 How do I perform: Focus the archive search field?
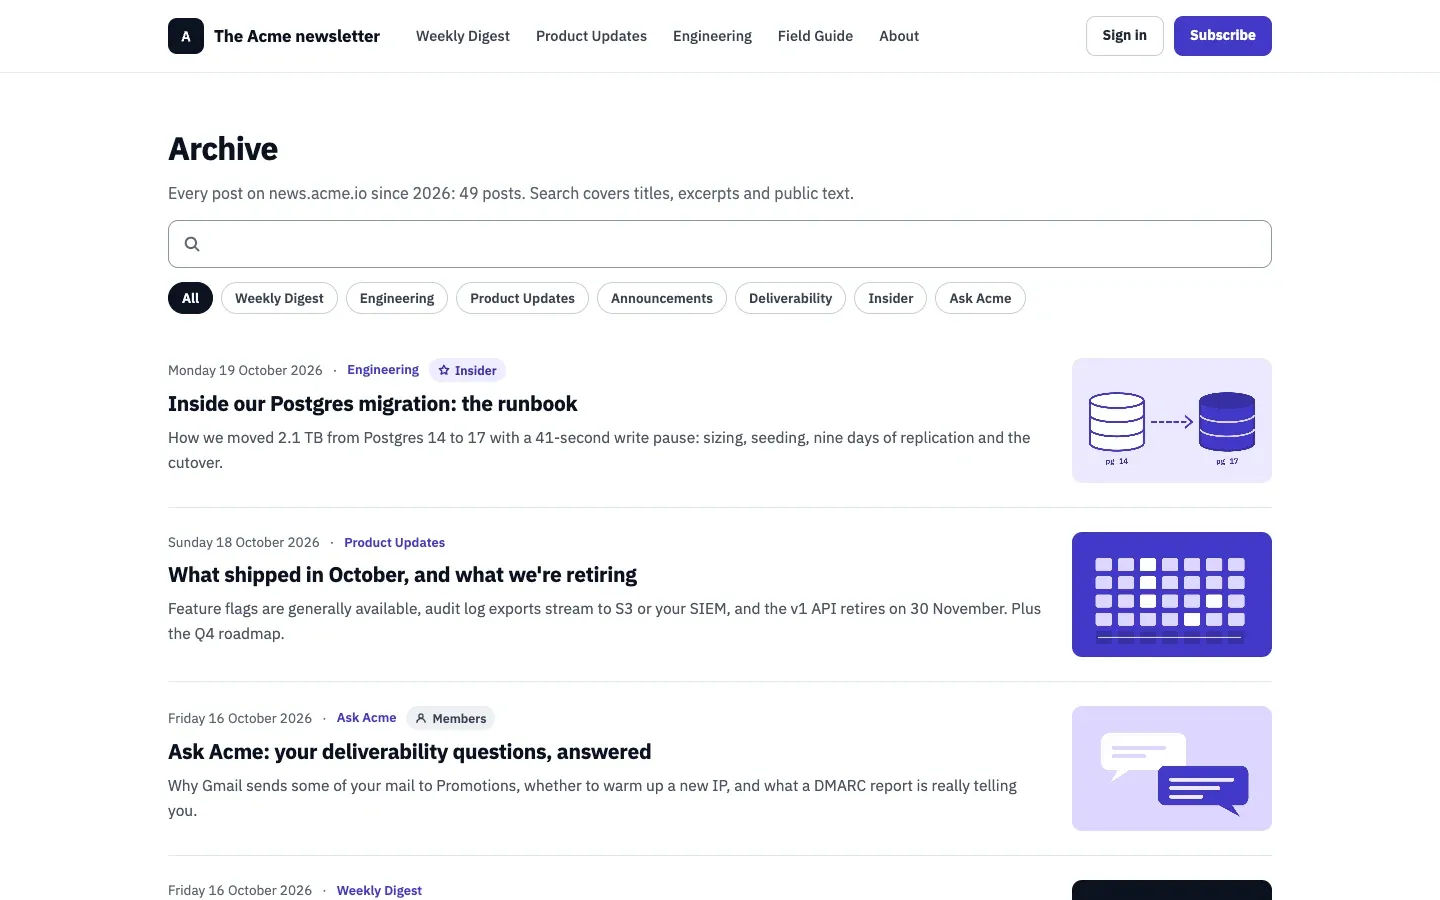[x=720, y=244]
